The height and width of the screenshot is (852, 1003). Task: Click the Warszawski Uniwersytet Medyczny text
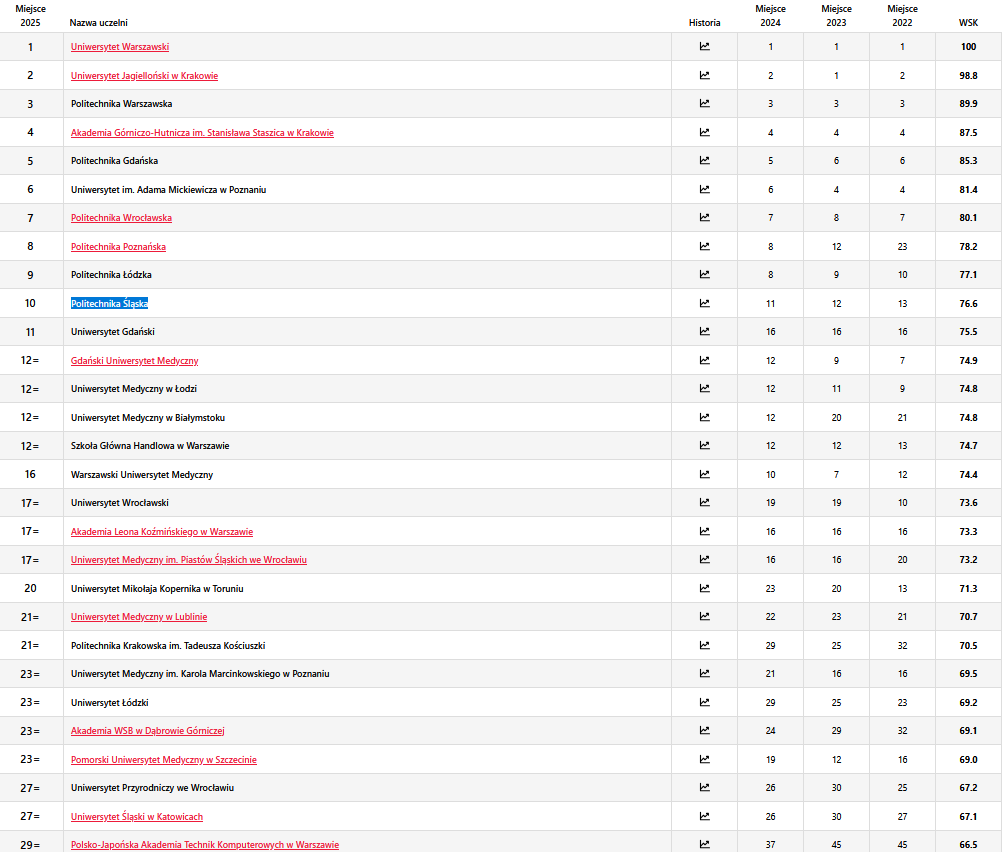141,475
